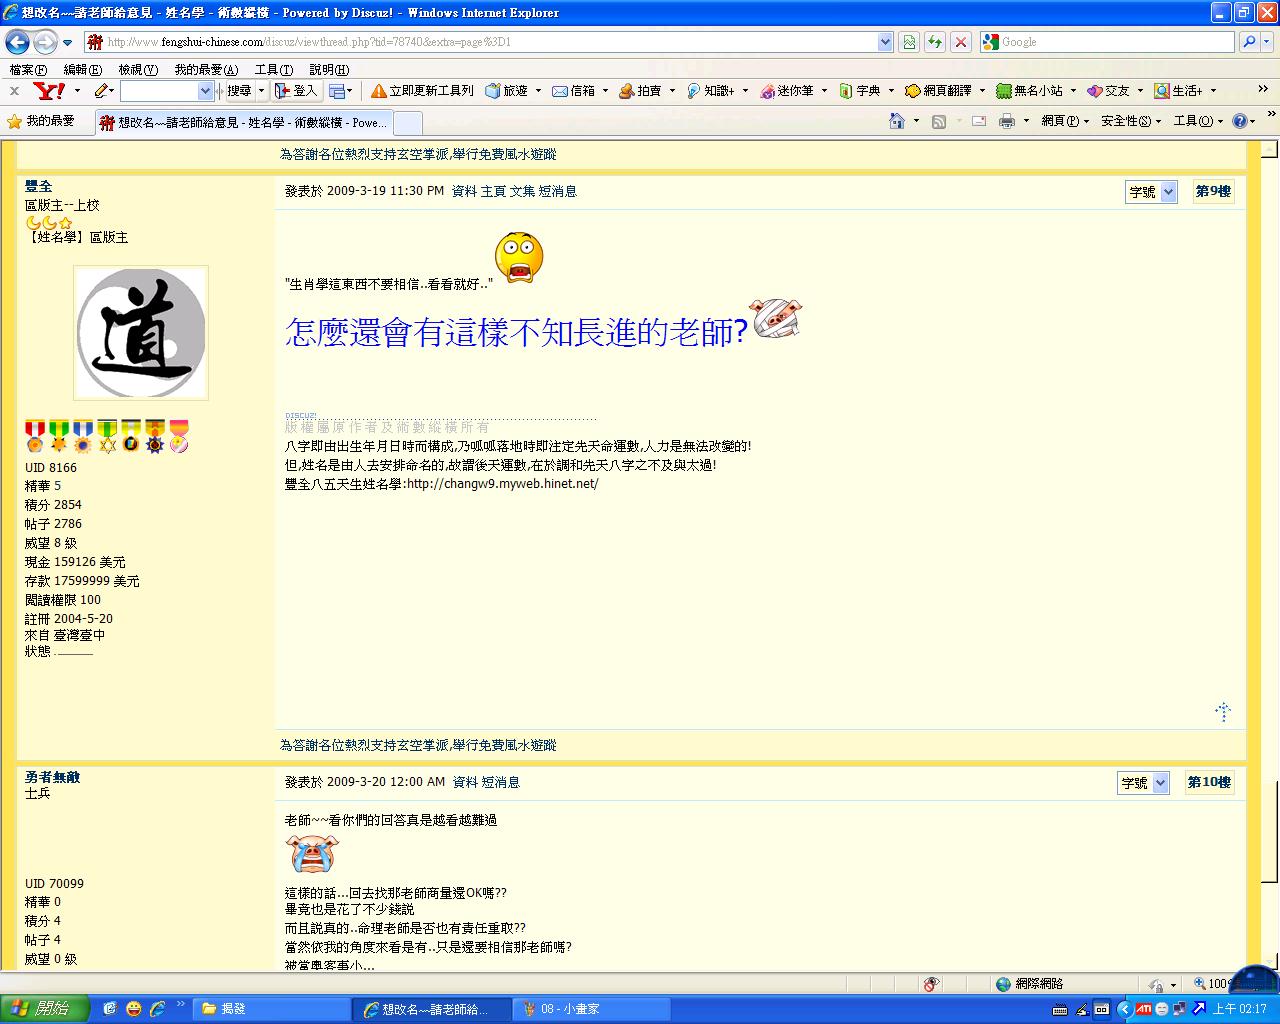Click the refresh page icon
1280x1024 pixels.
click(x=934, y=42)
